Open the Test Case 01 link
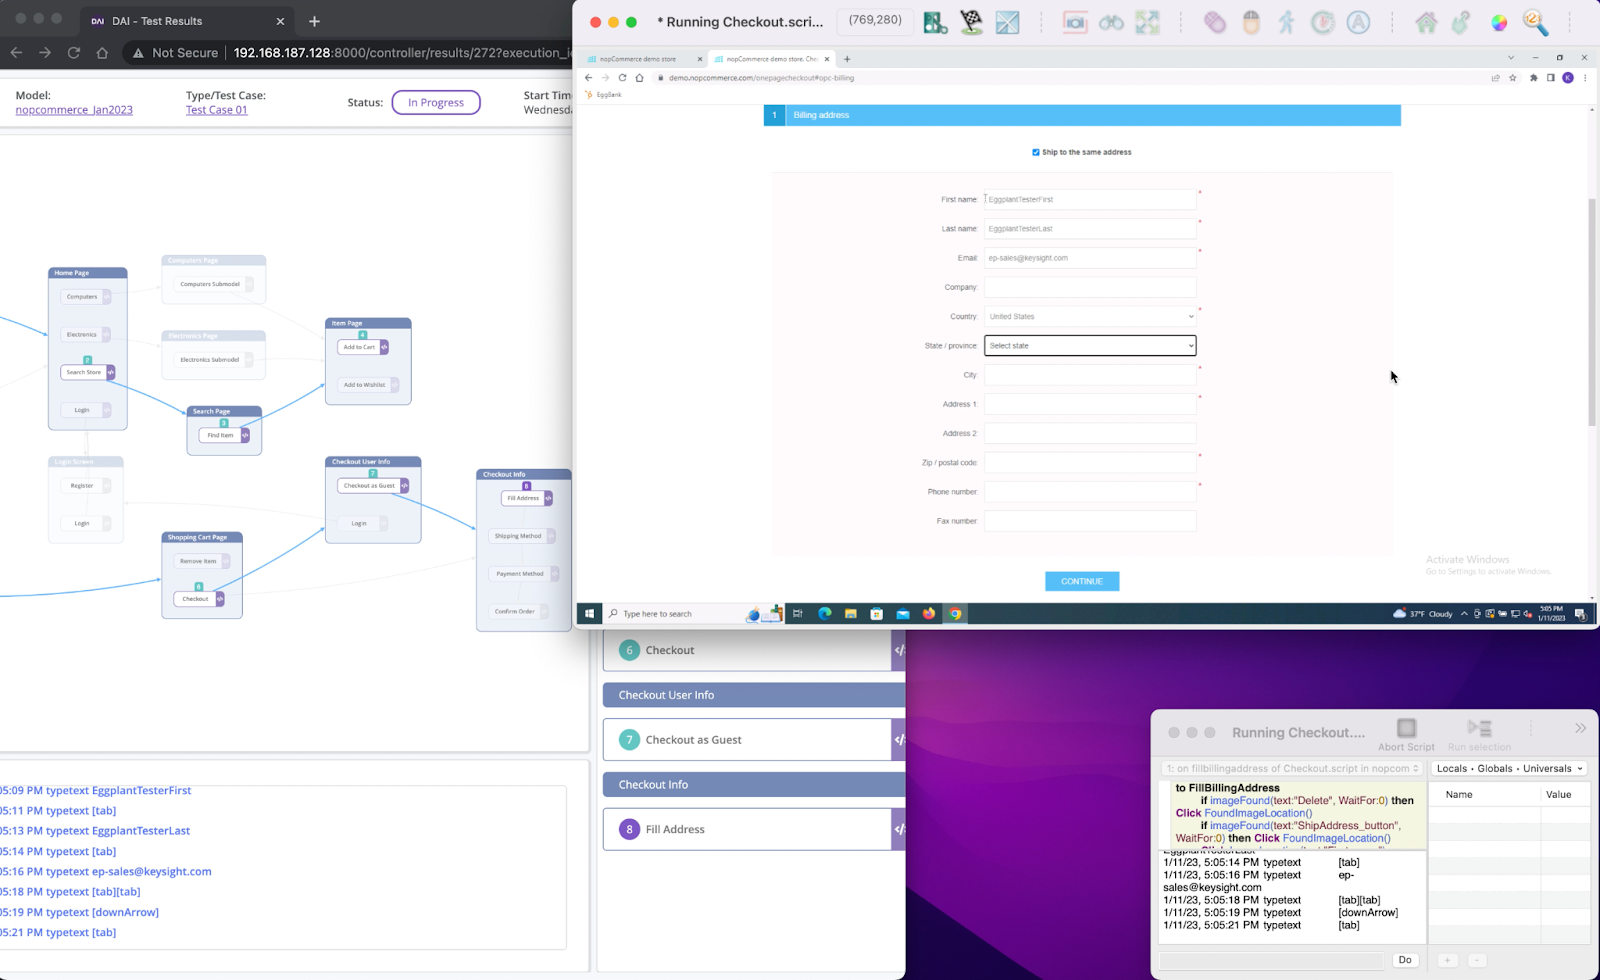The height and width of the screenshot is (980, 1600). click(216, 110)
